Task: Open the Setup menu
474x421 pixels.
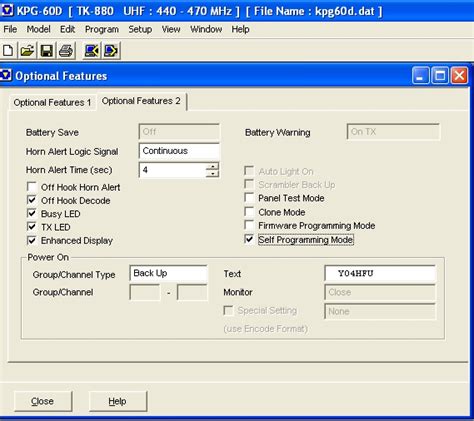Action: (140, 29)
